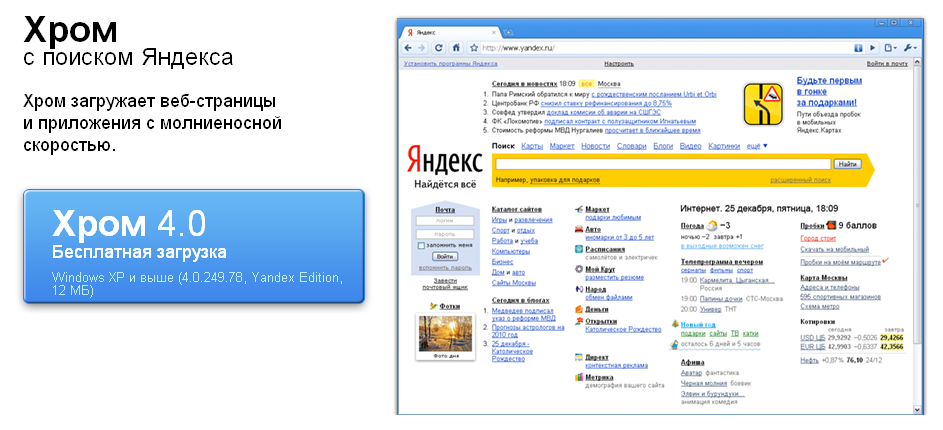Select the Новости search tab
This screenshot has width=943, height=430.
[595, 146]
